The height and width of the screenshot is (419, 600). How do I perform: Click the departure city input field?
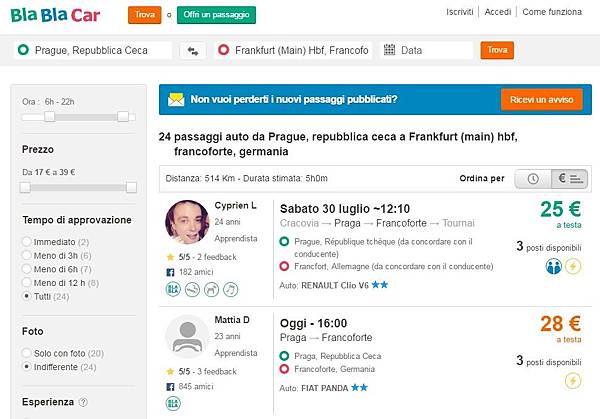(x=93, y=50)
